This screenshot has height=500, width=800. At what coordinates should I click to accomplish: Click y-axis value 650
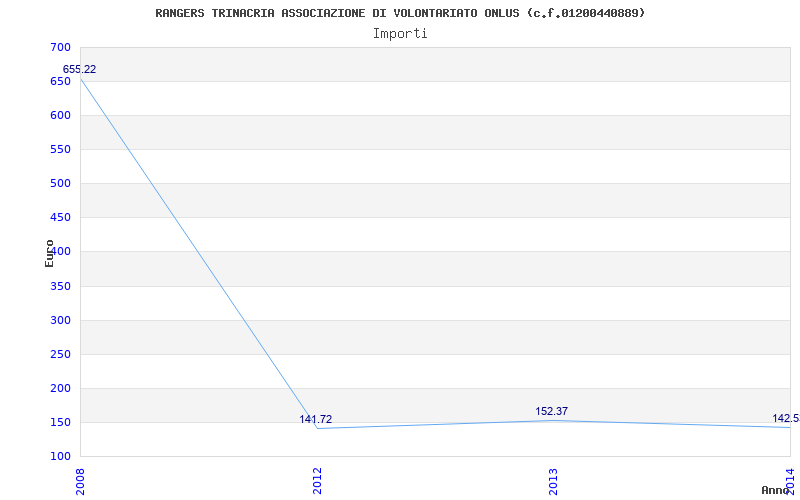coord(60,82)
